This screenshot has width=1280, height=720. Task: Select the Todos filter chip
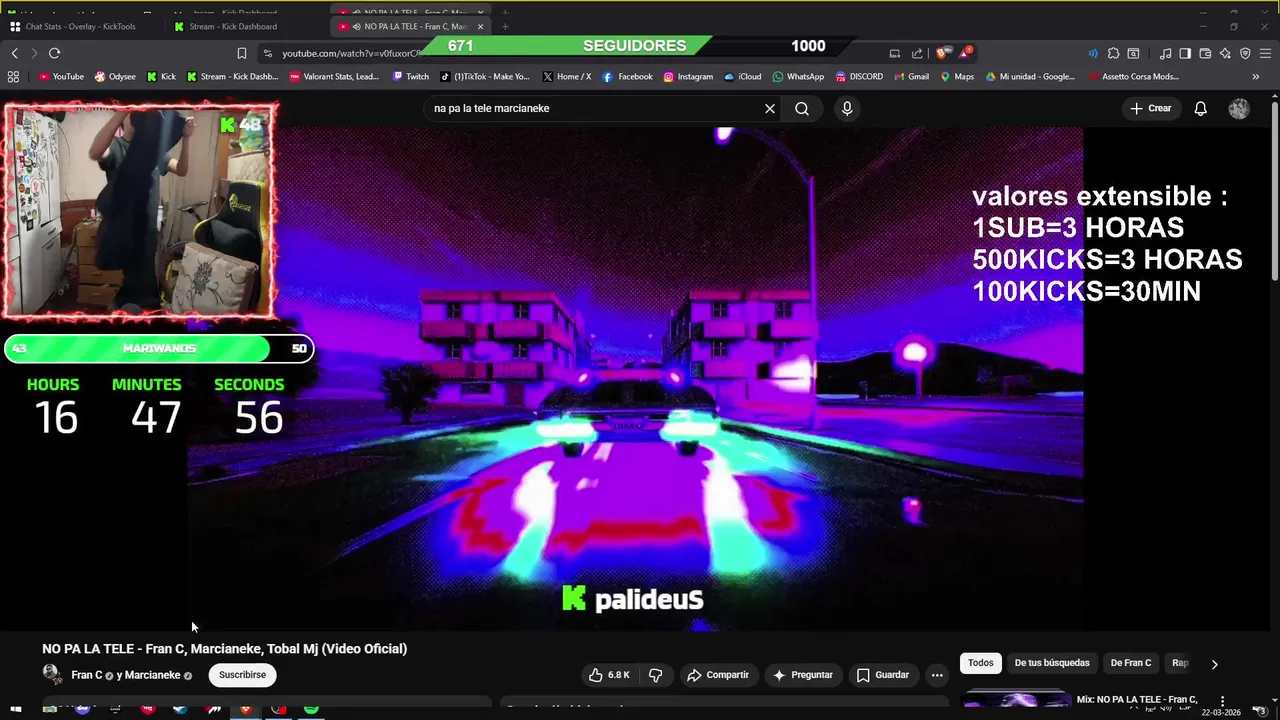coord(981,663)
